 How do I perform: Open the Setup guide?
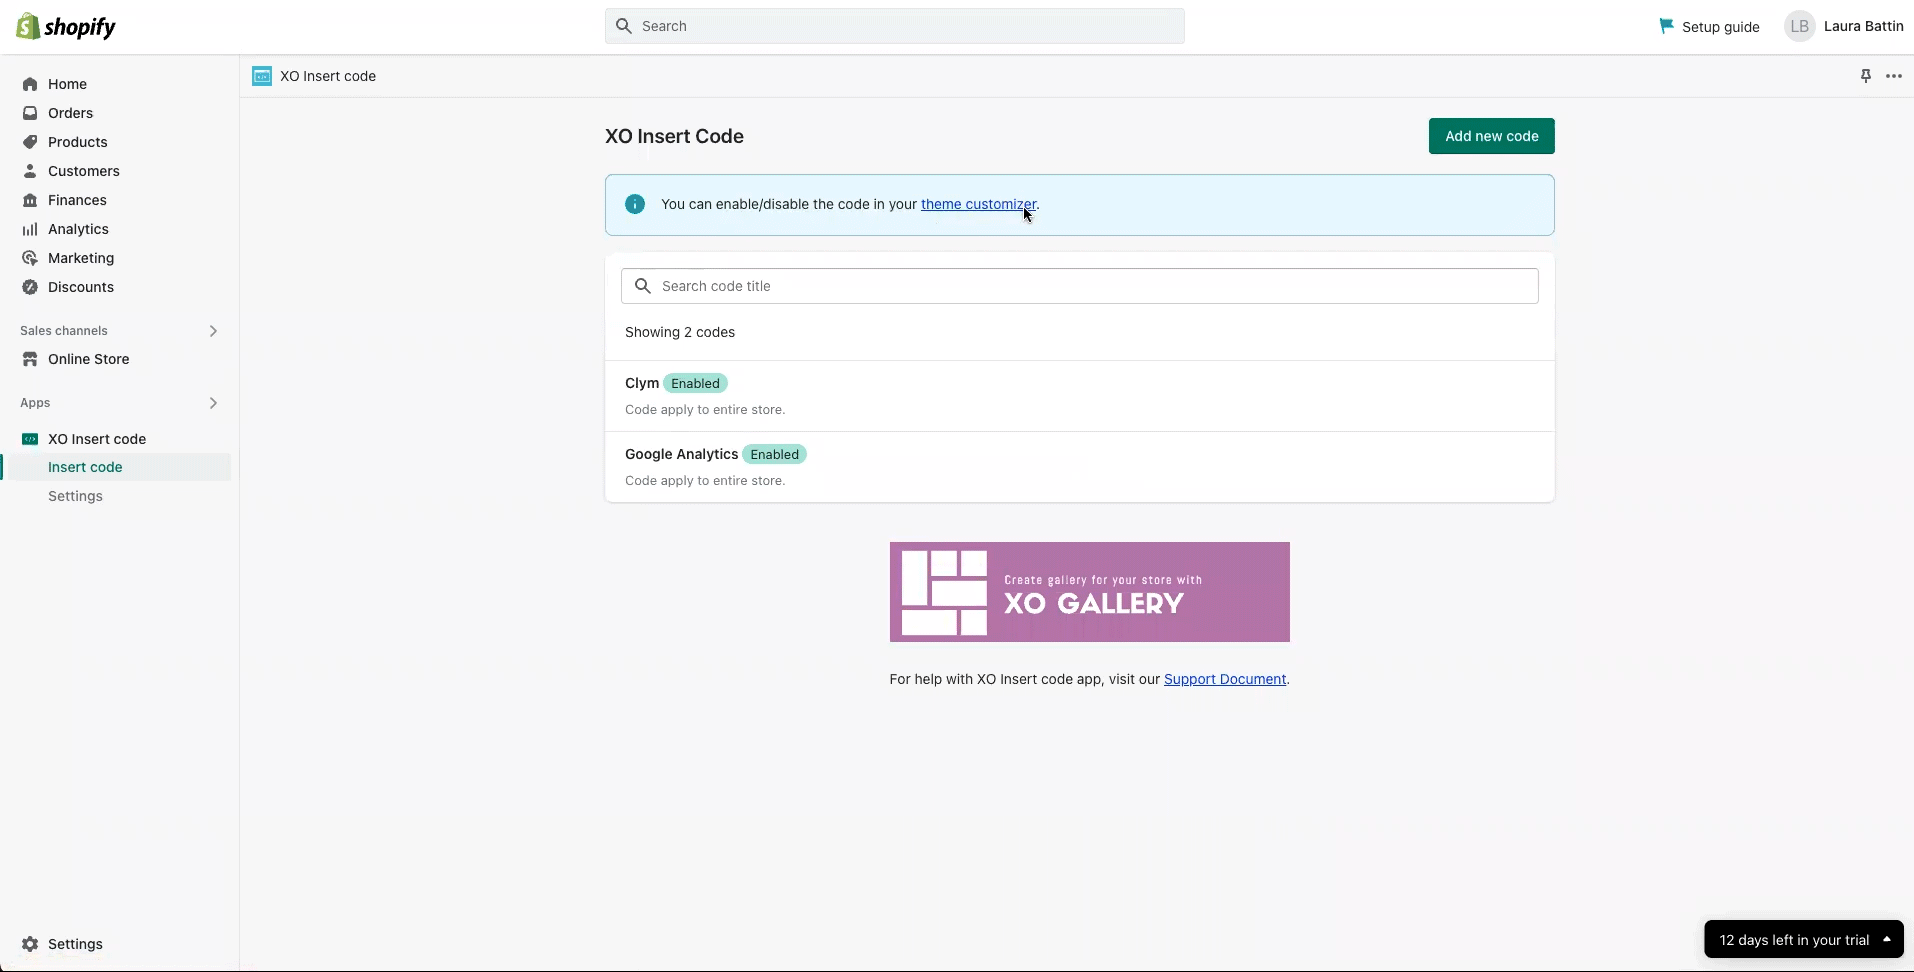pos(1709,27)
